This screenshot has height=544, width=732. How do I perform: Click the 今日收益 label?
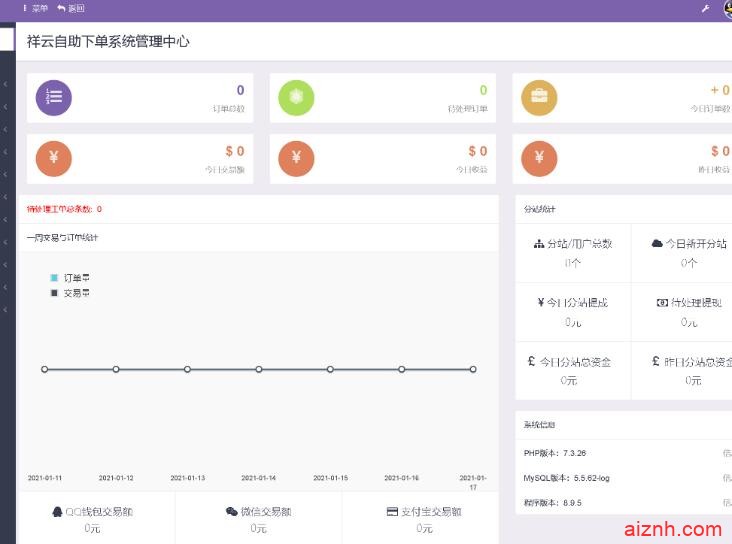tap(472, 170)
